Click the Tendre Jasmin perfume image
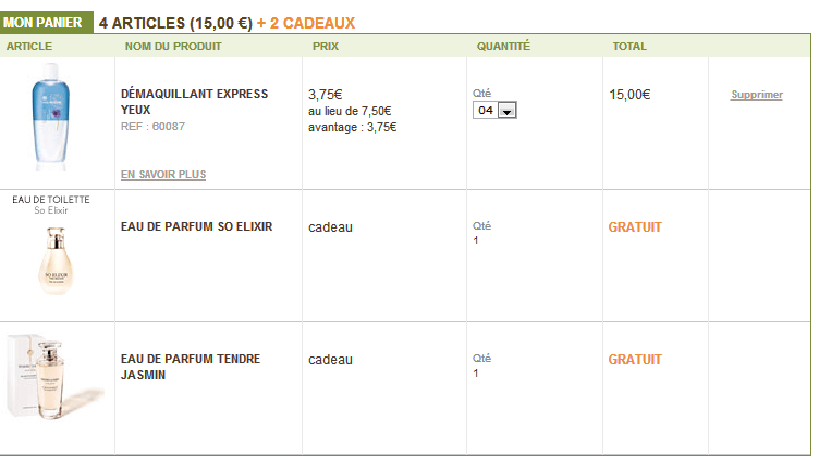Viewport: 819px width, 460px height. (56, 373)
